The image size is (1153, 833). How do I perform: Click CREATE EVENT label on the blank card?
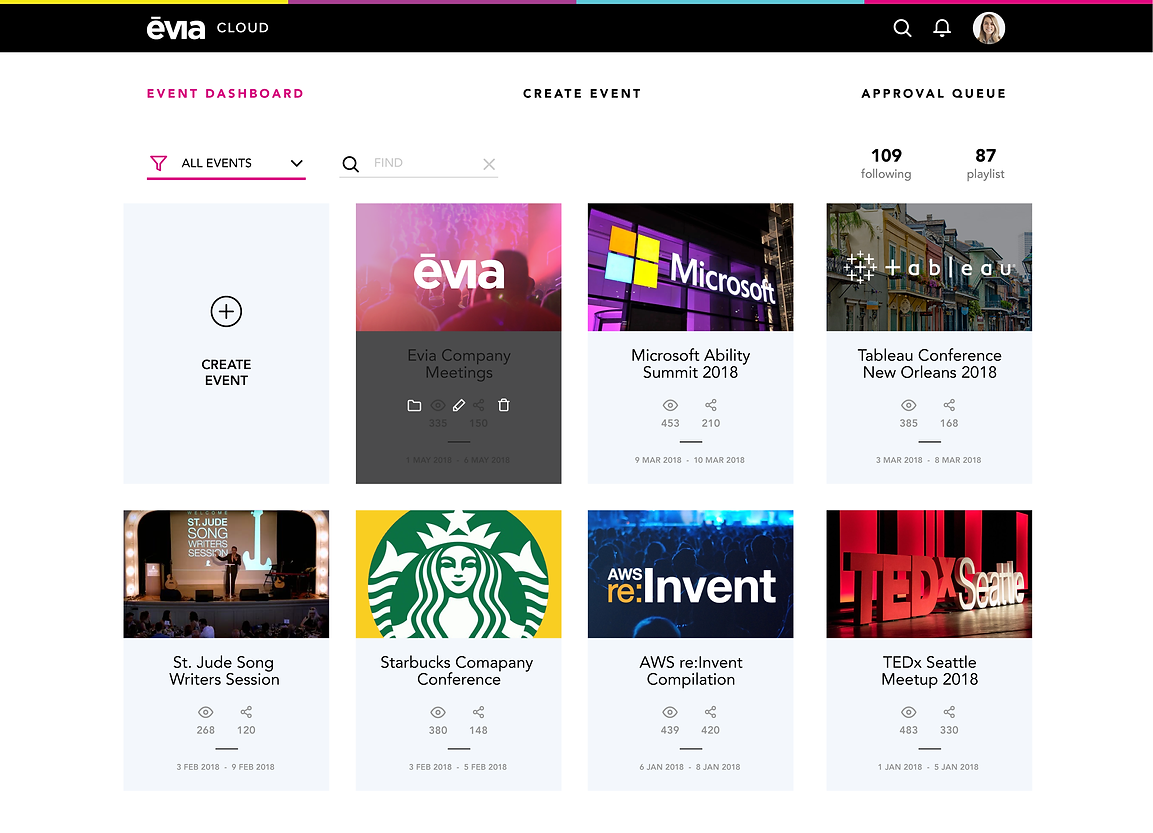click(226, 372)
